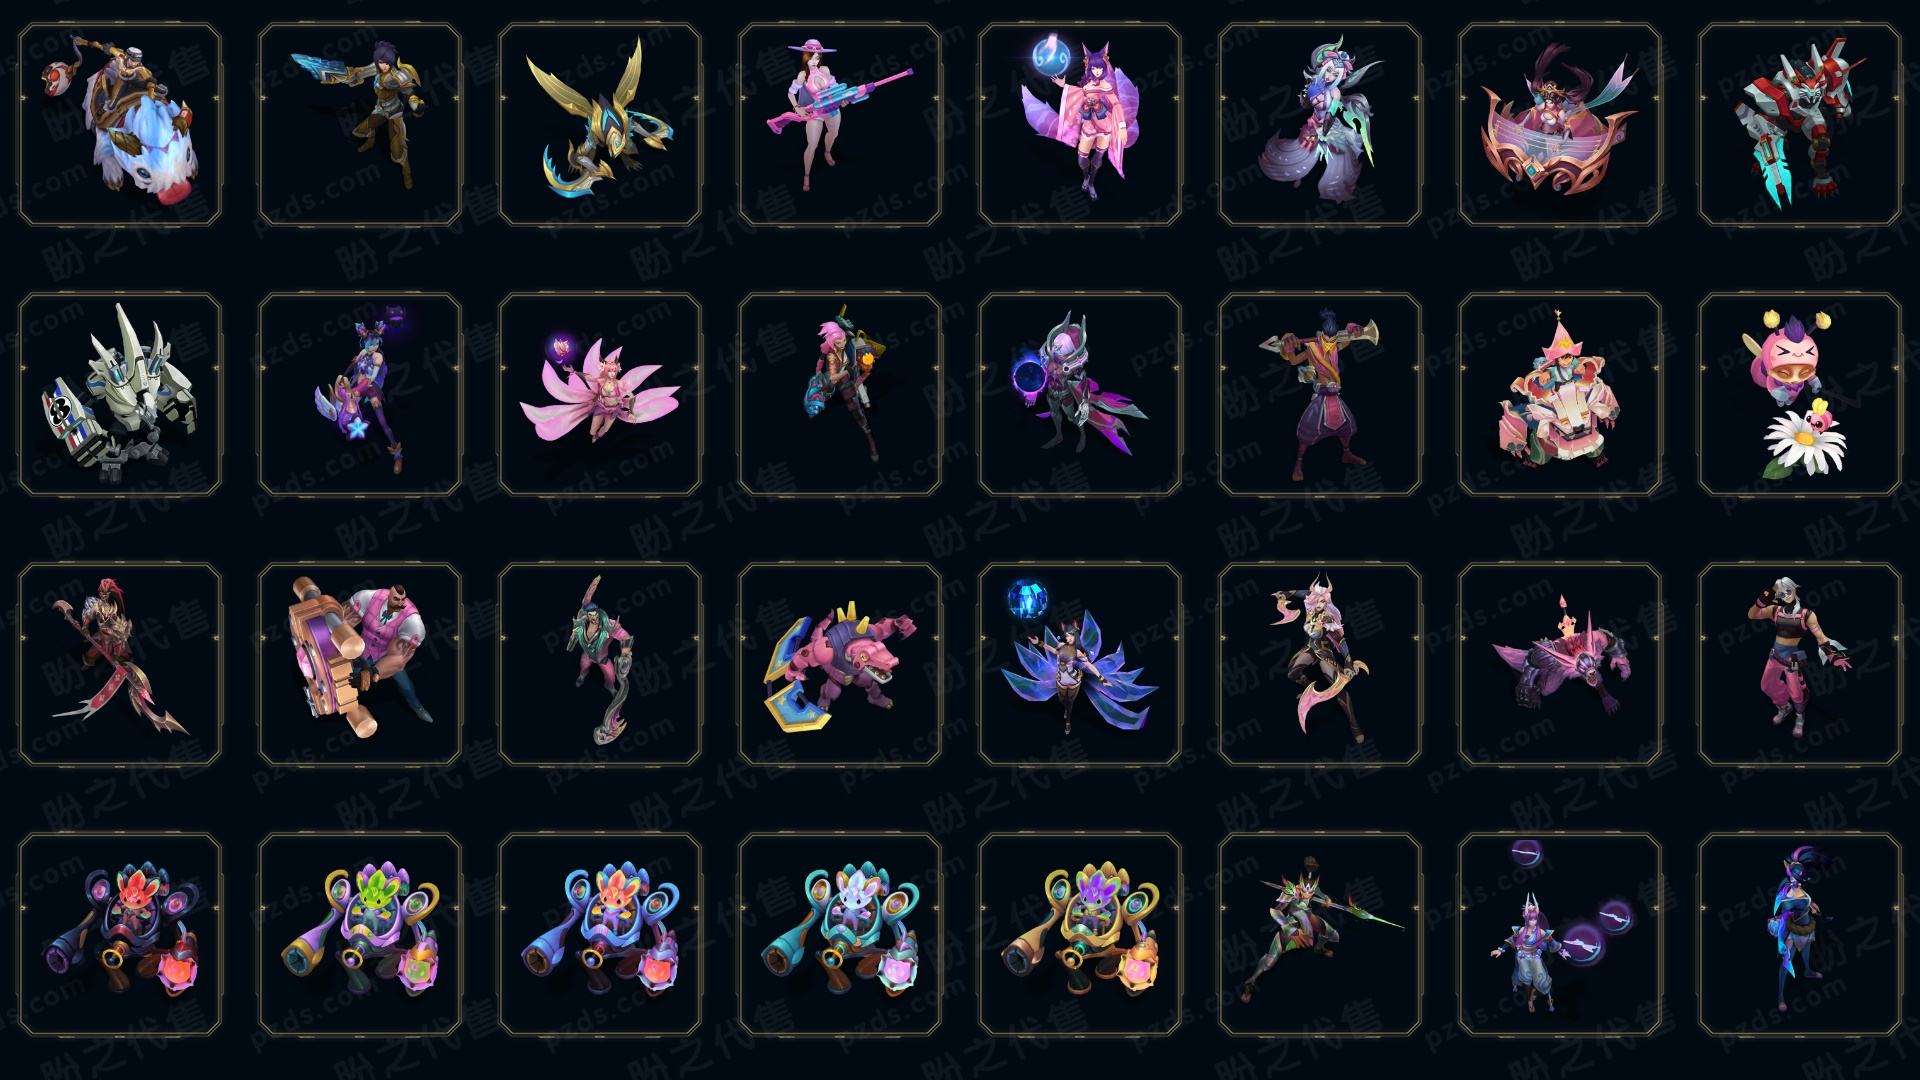Pick the dark pink beast quadruped skin
This screenshot has width=1920, height=1080.
tap(1560, 664)
